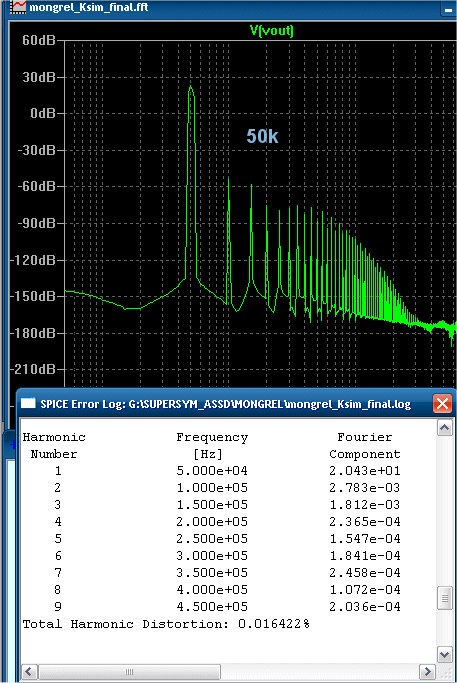Click the left arrow of horizontal scrollbar
This screenshot has height=683, width=457.
29,671
